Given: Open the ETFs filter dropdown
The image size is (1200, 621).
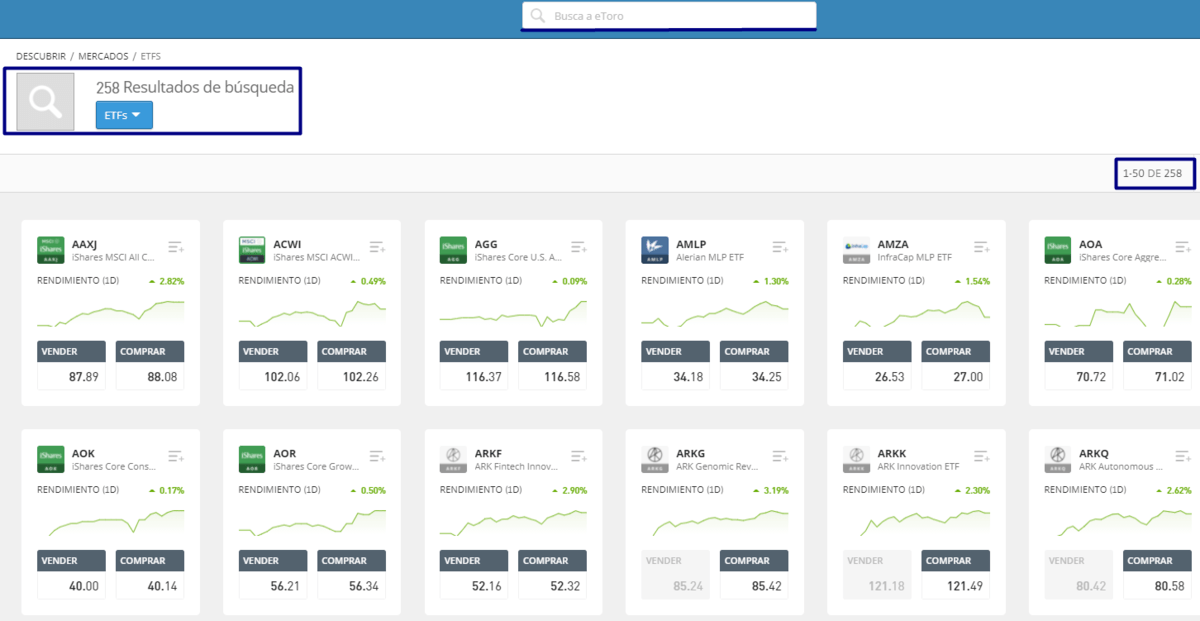Looking at the screenshot, I should pos(124,115).
